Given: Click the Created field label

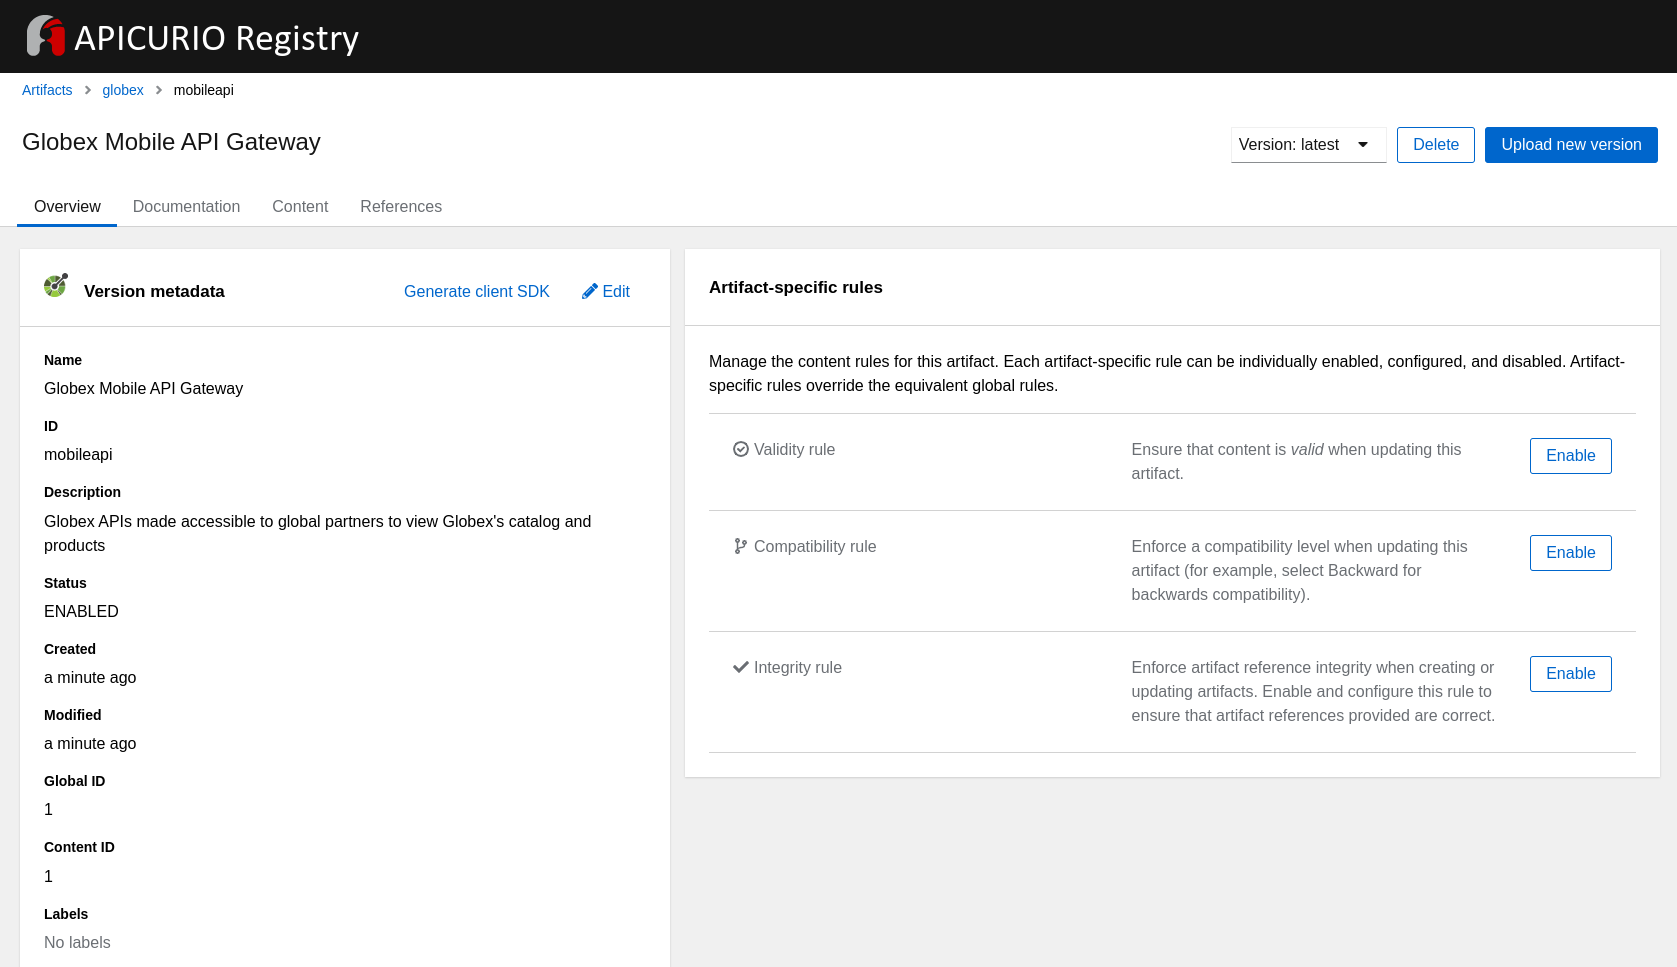Looking at the screenshot, I should 70,649.
